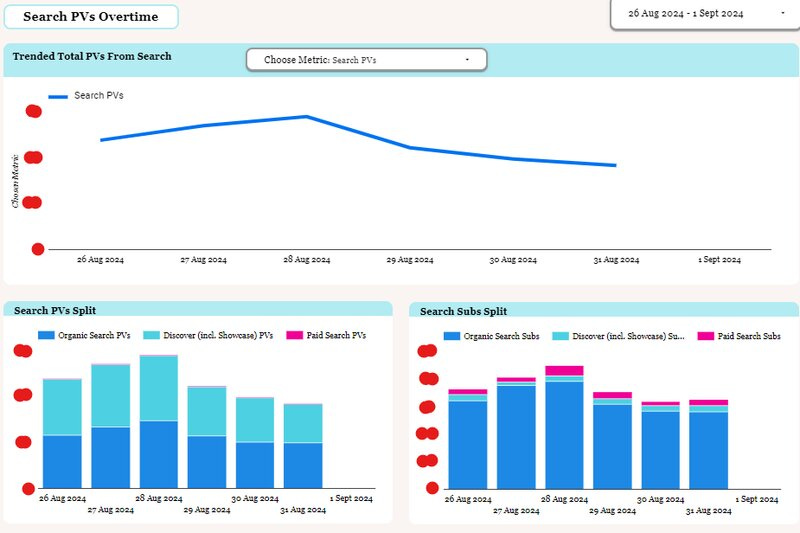Screen dimensions: 800x533
Task: Select the Organic segment of the 28 Aug Subs bar
Action: coord(564,436)
